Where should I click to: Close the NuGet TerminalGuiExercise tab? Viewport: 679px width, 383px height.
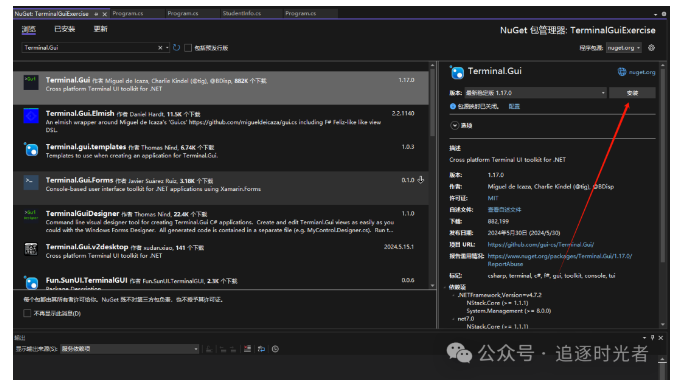pyautogui.click(x=104, y=14)
